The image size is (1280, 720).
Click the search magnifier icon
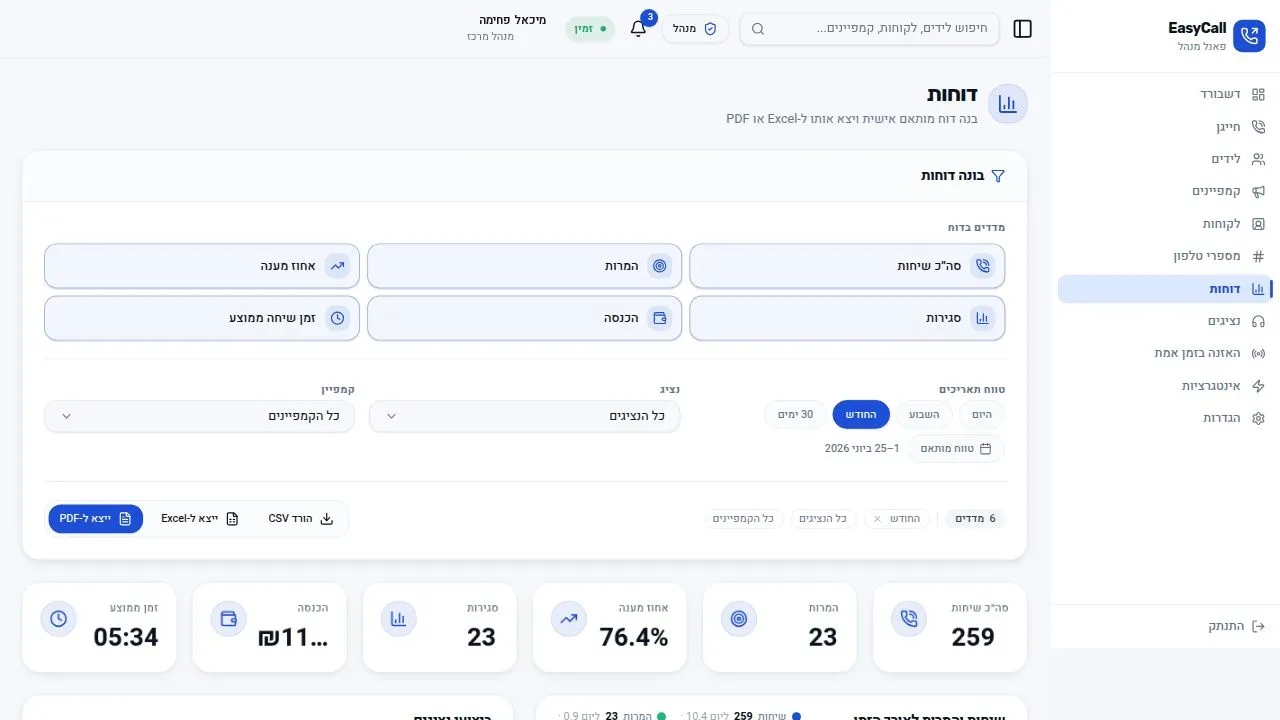click(758, 29)
